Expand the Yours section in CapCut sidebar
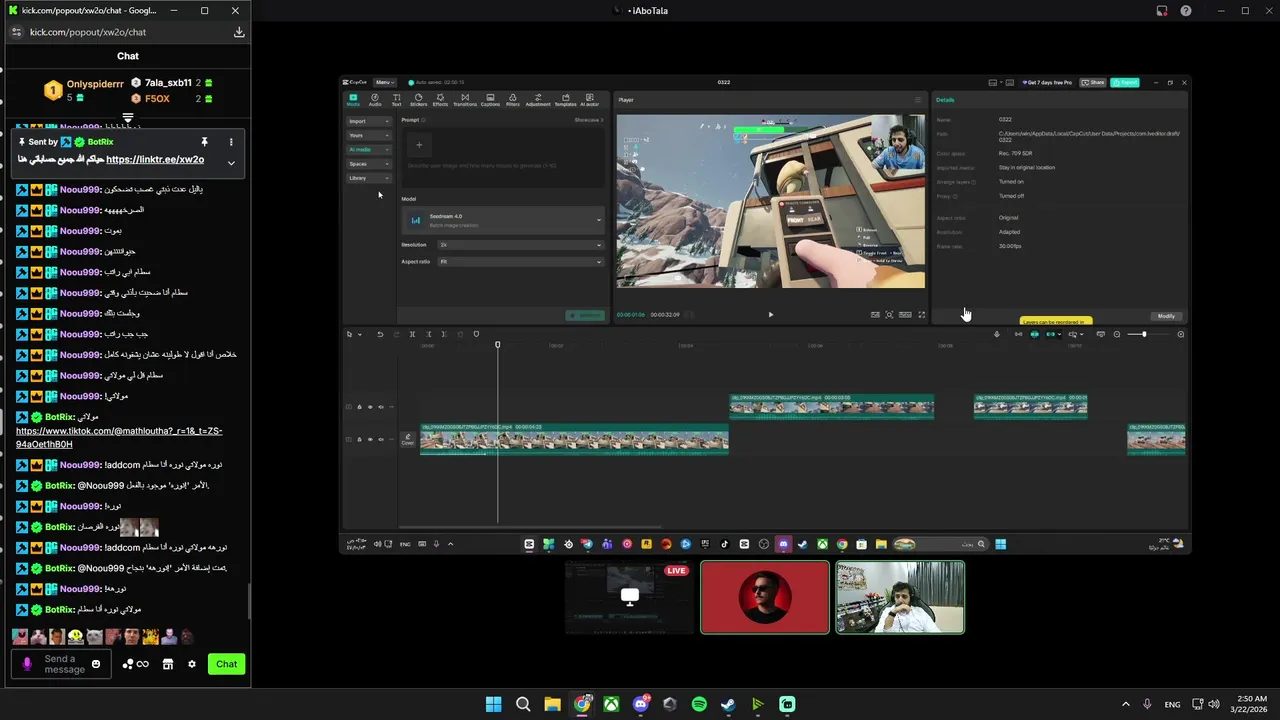The width and height of the screenshot is (1280, 720). point(369,135)
